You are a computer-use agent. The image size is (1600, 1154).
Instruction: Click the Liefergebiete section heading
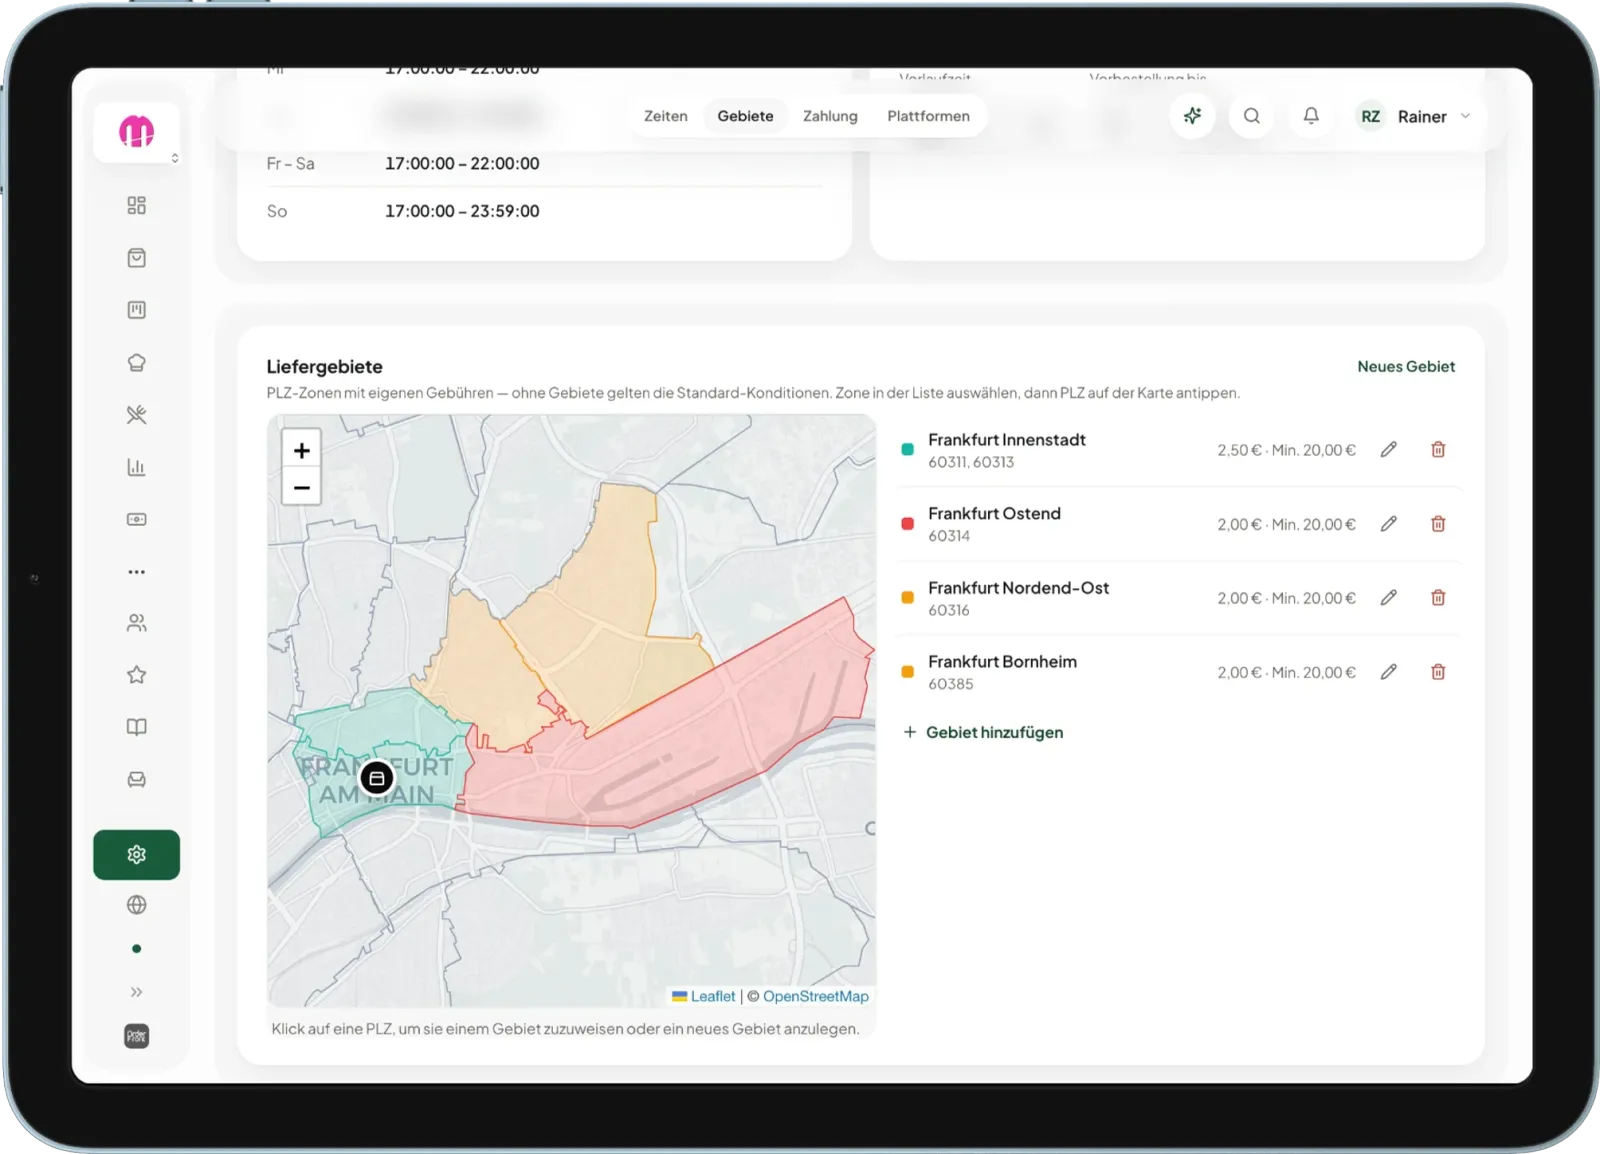tap(324, 367)
